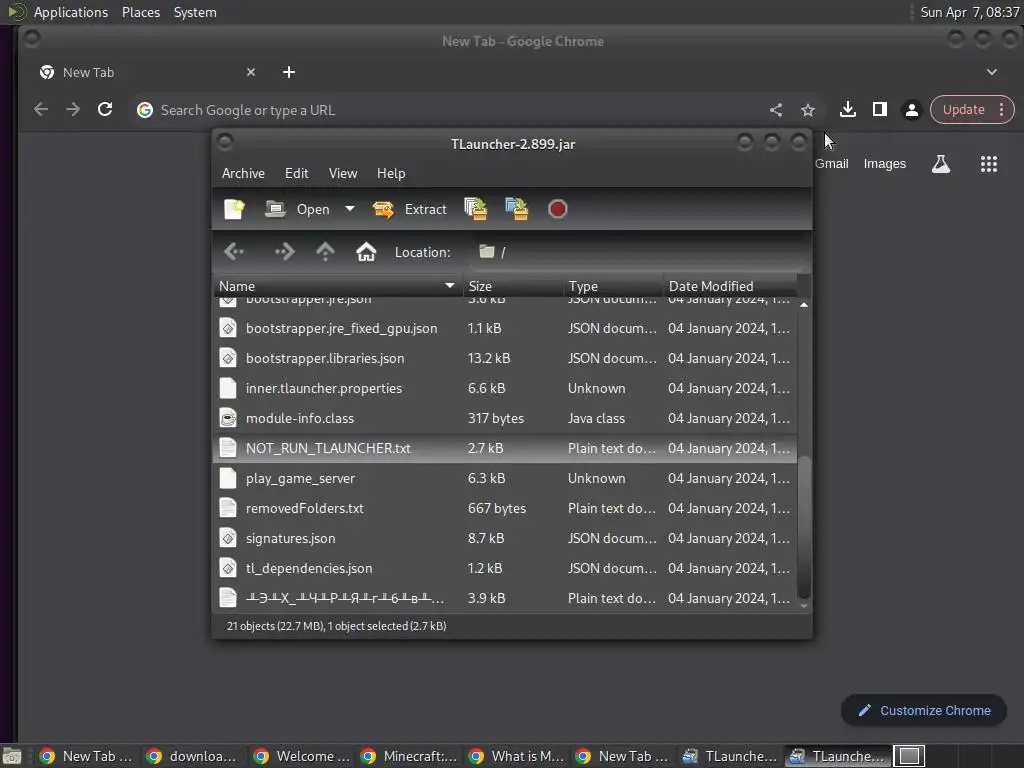Open the Google apps grid icon

989,164
